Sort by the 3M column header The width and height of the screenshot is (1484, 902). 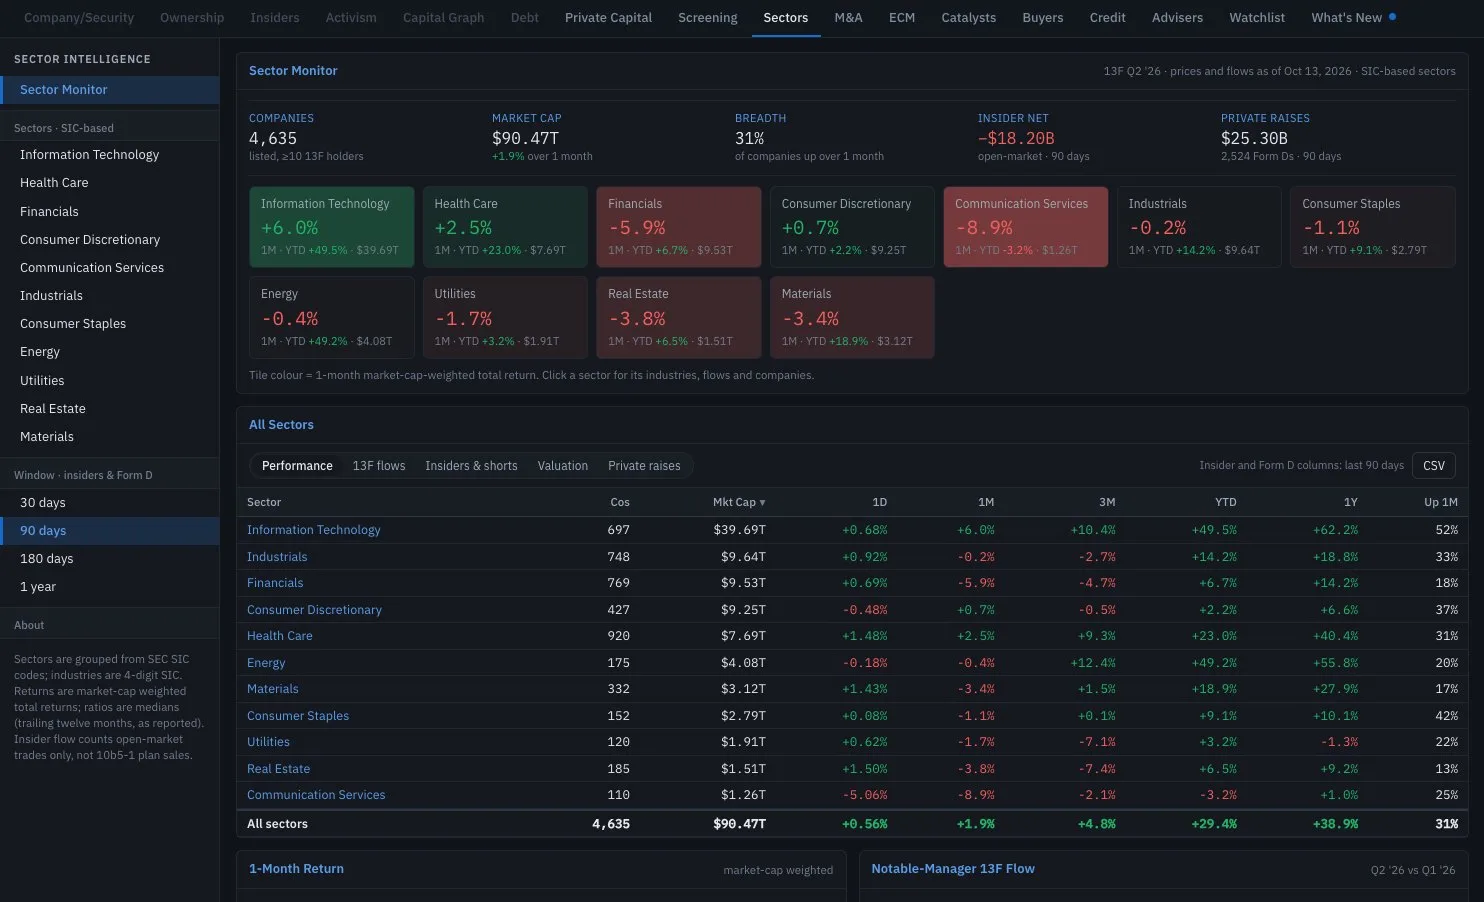(x=1107, y=502)
